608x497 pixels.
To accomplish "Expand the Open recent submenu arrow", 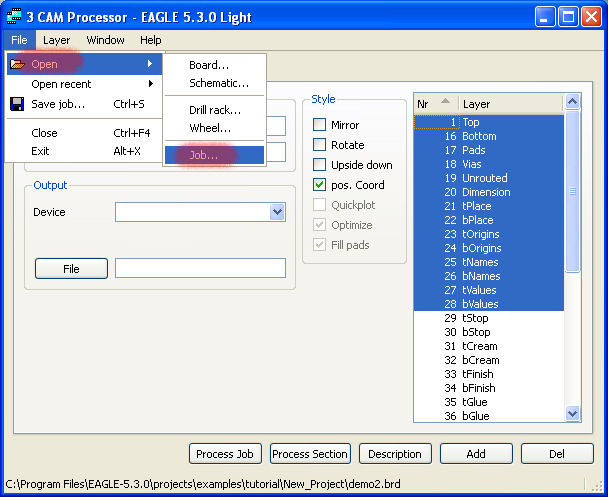I will pos(151,84).
